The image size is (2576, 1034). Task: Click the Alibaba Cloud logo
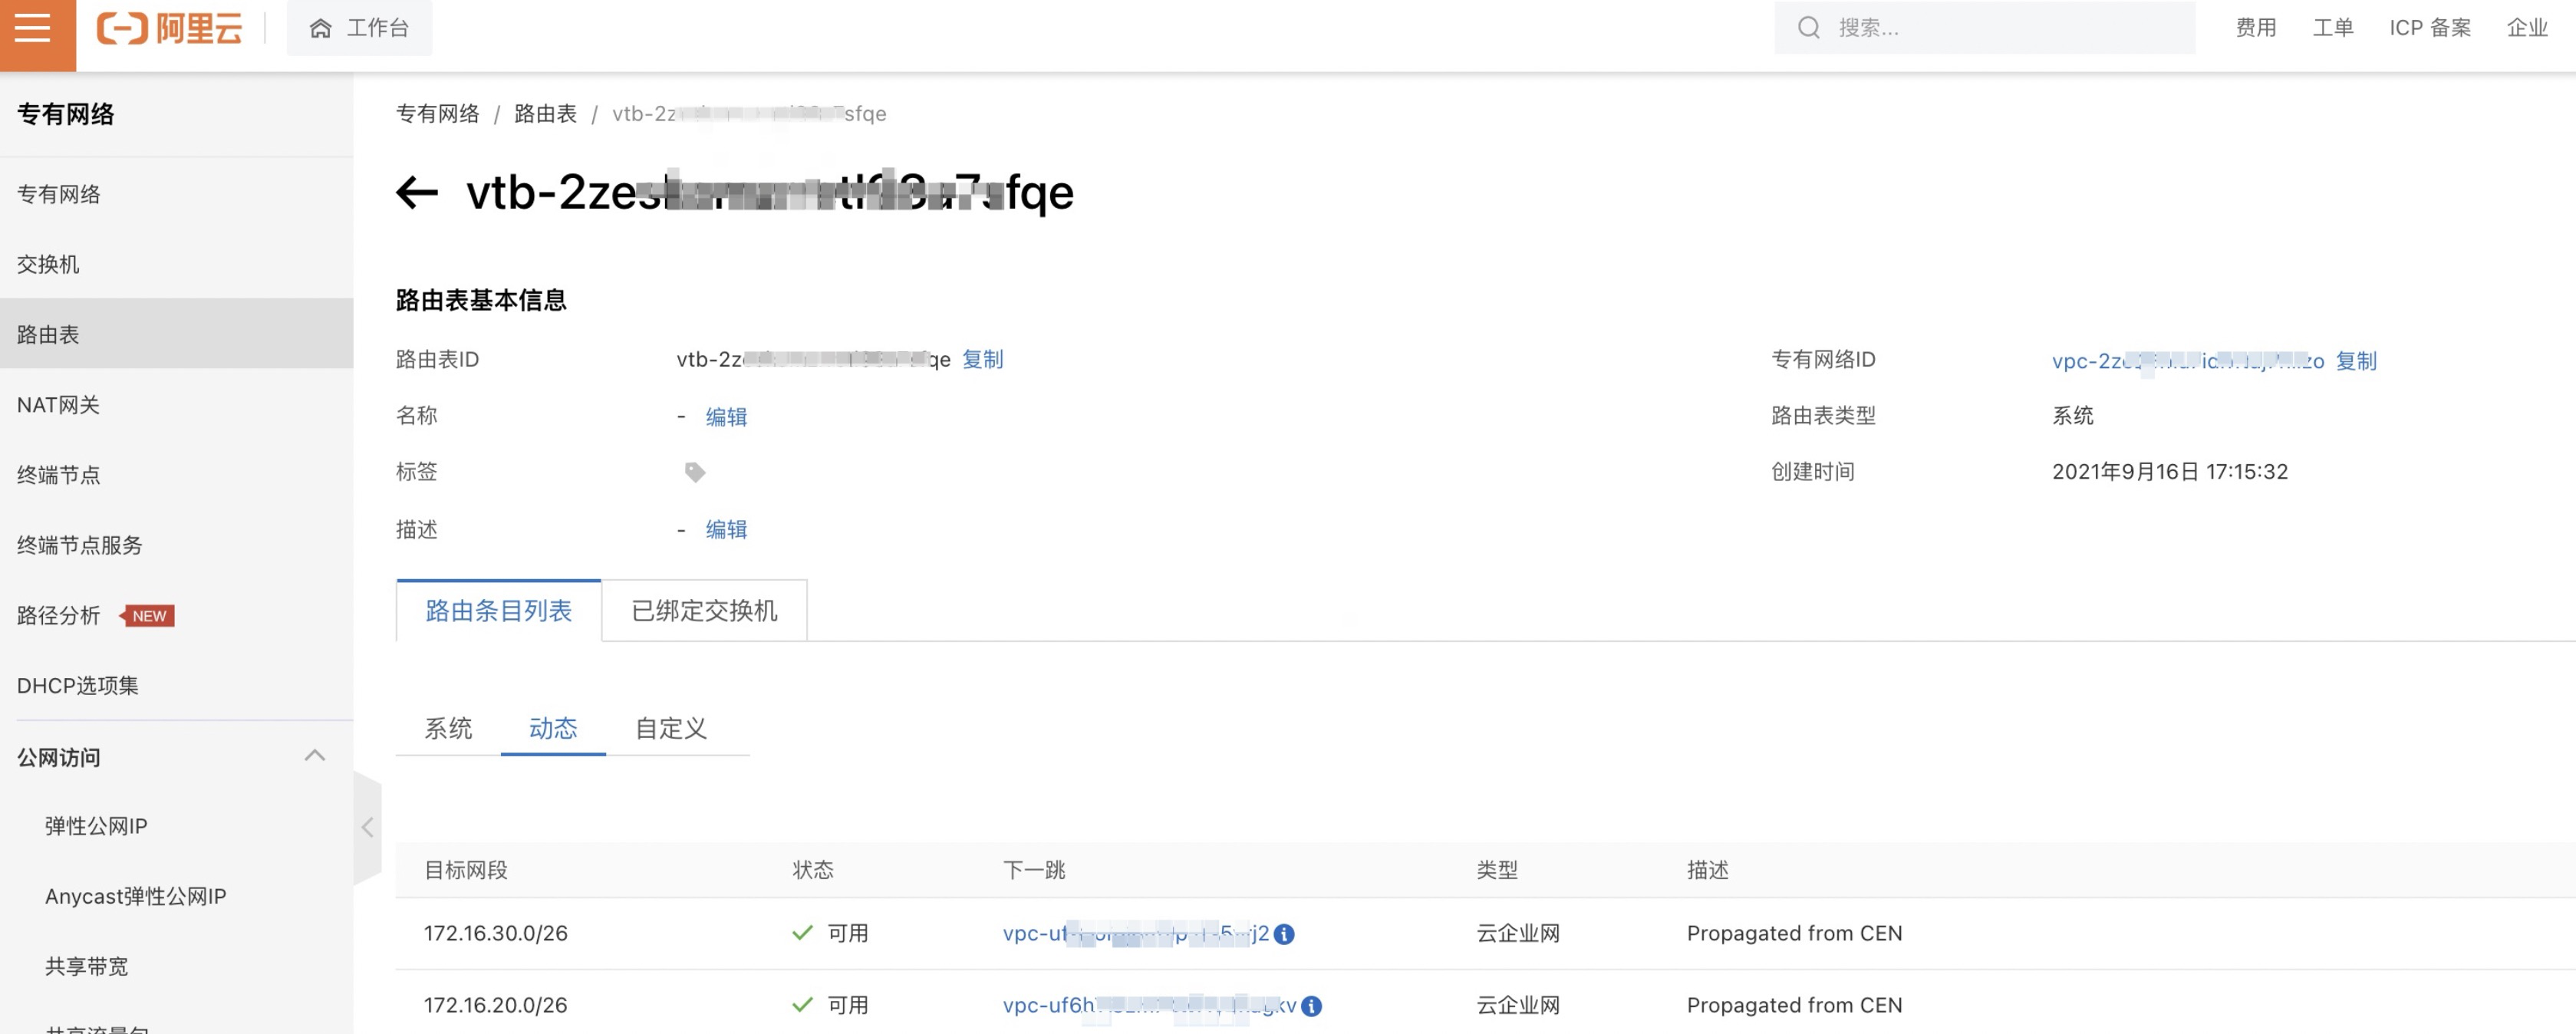(x=170, y=28)
